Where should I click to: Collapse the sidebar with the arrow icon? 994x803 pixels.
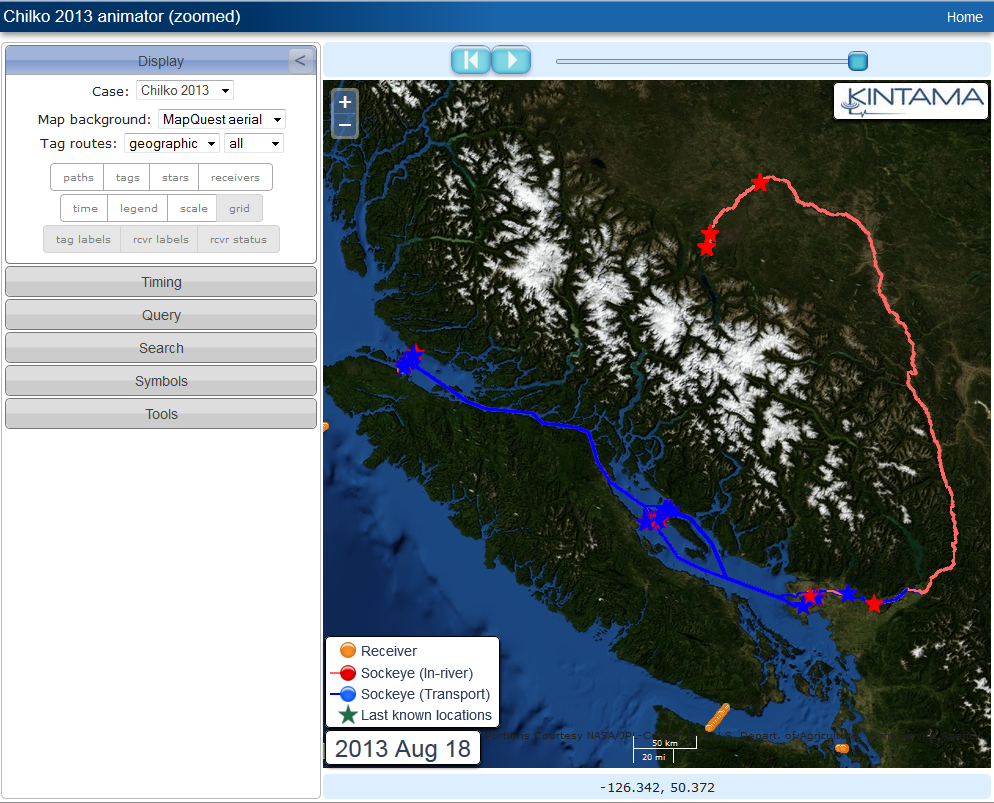tap(300, 61)
